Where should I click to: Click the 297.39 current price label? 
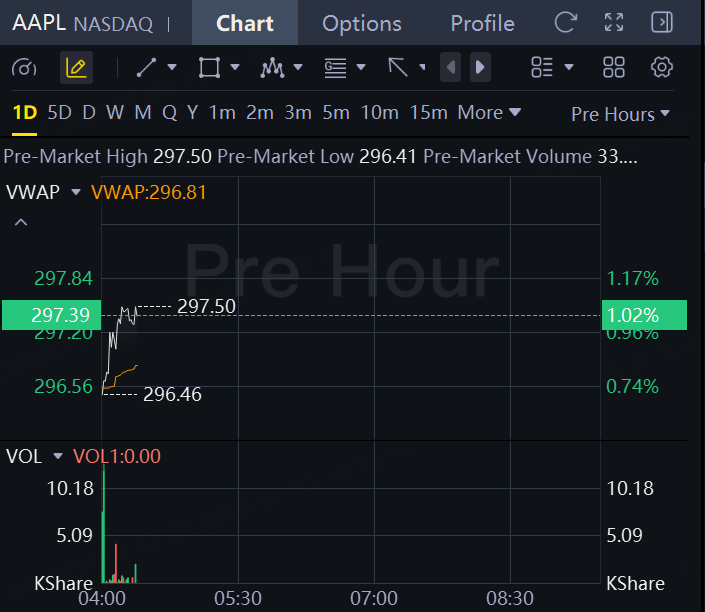[51, 315]
